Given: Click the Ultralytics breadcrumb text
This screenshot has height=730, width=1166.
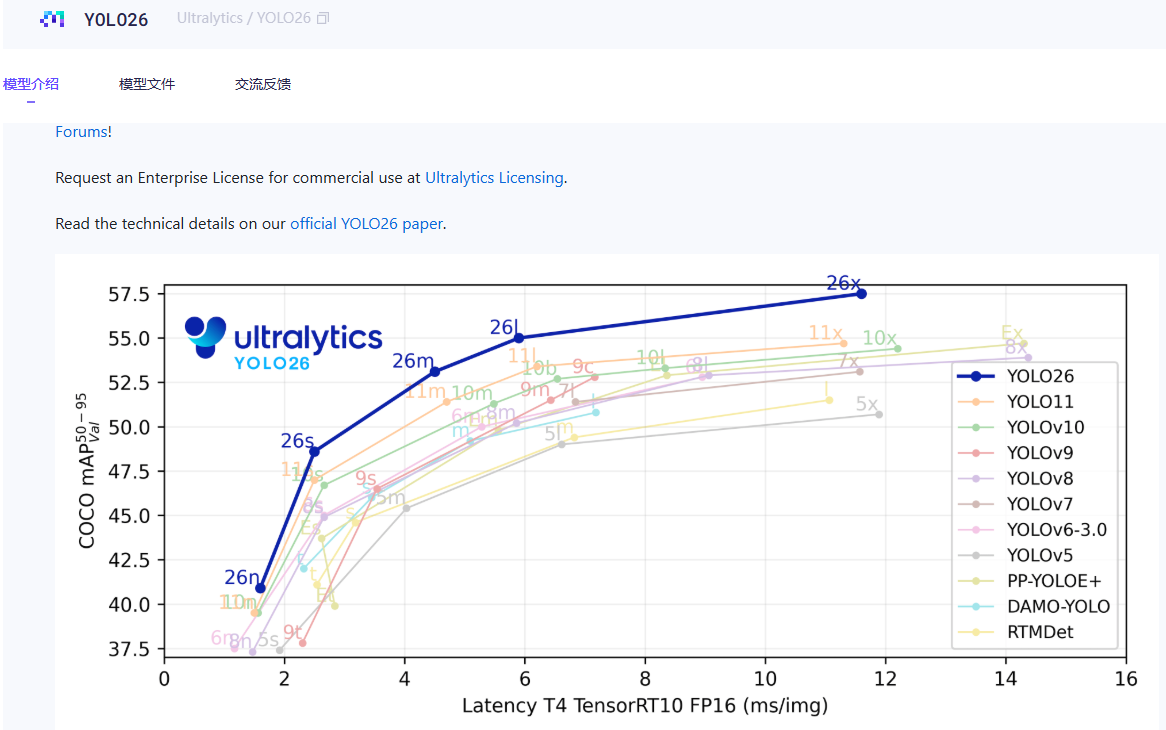Looking at the screenshot, I should click(209, 18).
